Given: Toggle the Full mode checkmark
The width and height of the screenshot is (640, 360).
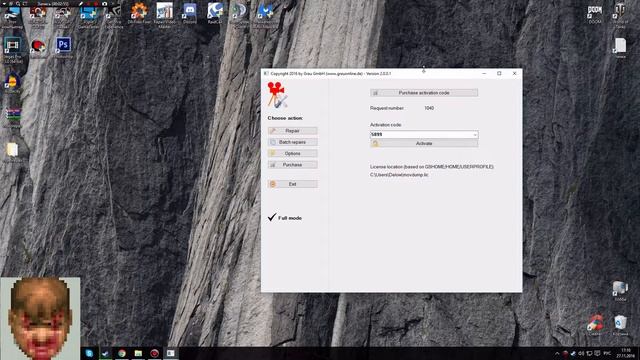Looking at the screenshot, I should (x=272, y=218).
